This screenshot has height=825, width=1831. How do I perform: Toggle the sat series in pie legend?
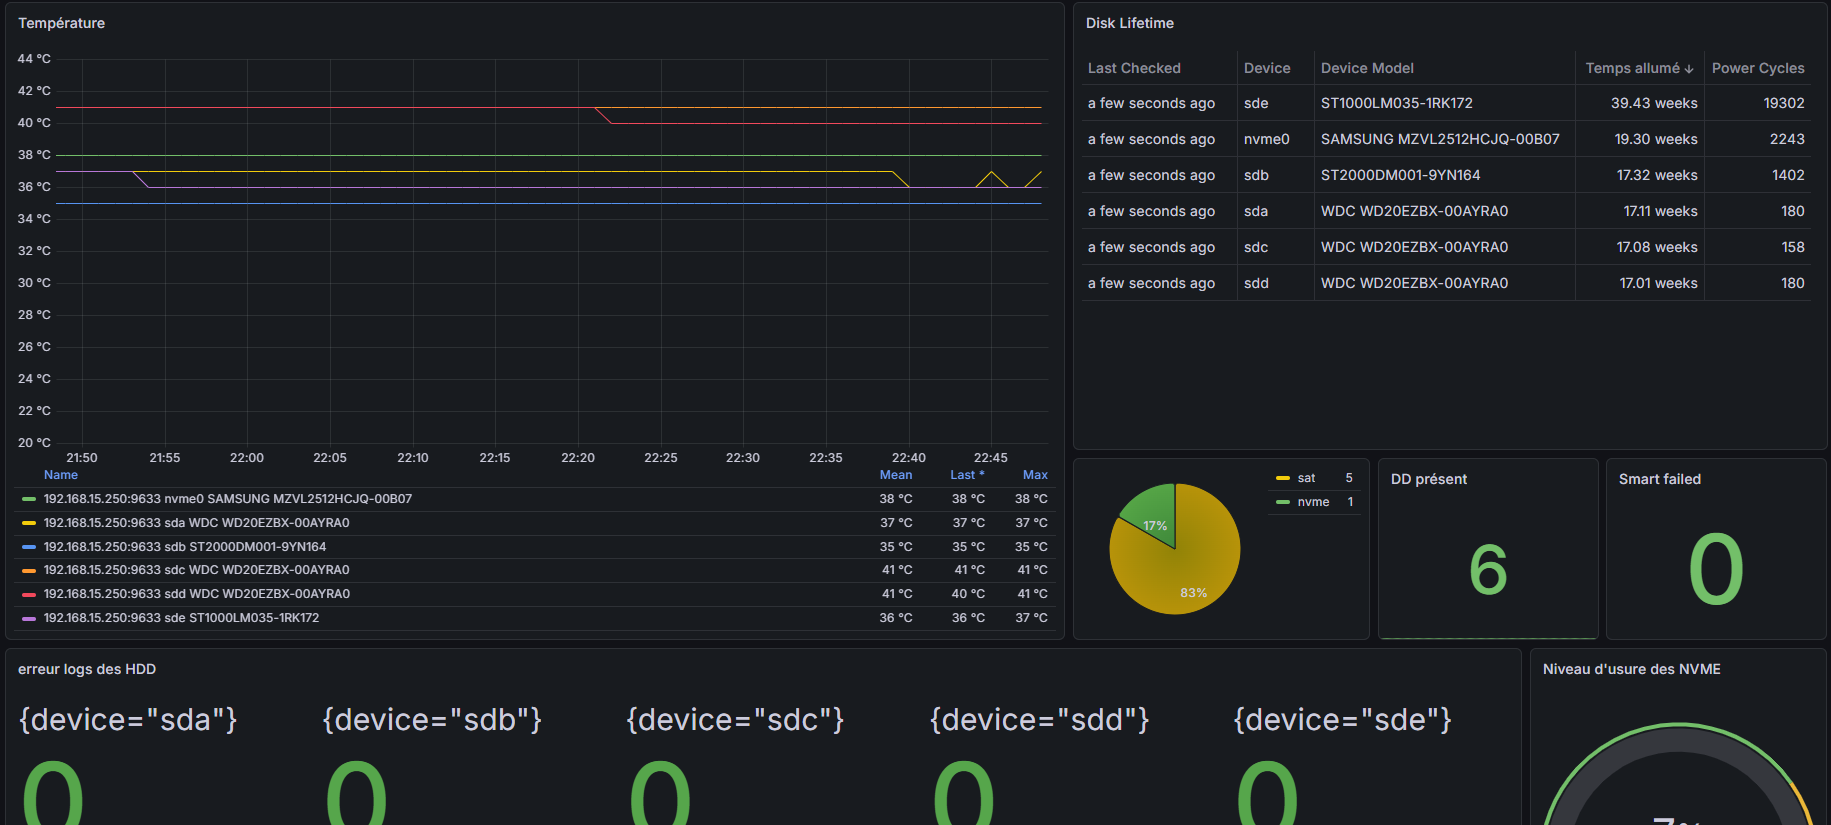coord(1306,478)
